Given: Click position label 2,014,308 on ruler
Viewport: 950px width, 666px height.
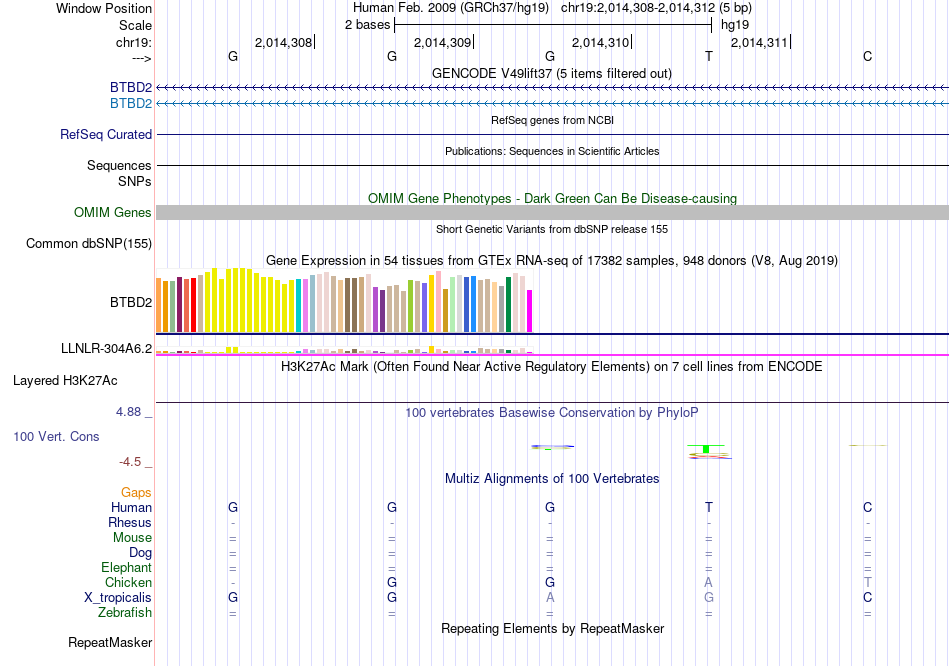Looking at the screenshot, I should tap(283, 42).
